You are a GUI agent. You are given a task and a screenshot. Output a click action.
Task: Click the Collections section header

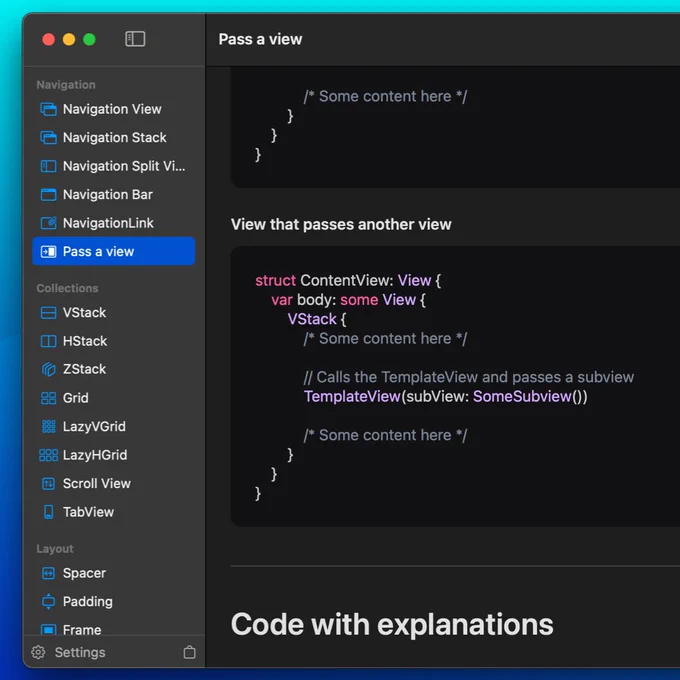click(x=67, y=288)
